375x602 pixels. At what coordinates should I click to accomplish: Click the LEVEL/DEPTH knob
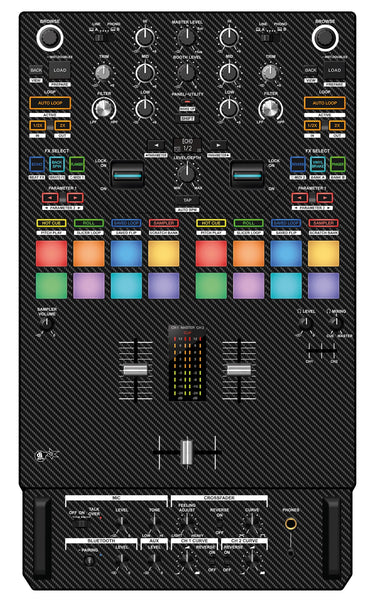pyautogui.click(x=187, y=173)
